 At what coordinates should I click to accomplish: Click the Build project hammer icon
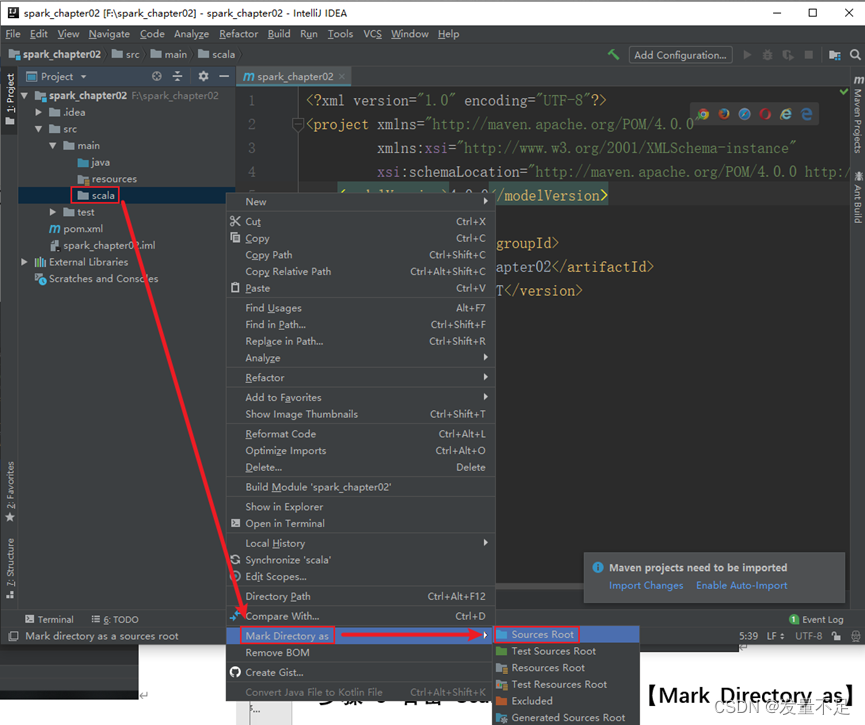613,55
